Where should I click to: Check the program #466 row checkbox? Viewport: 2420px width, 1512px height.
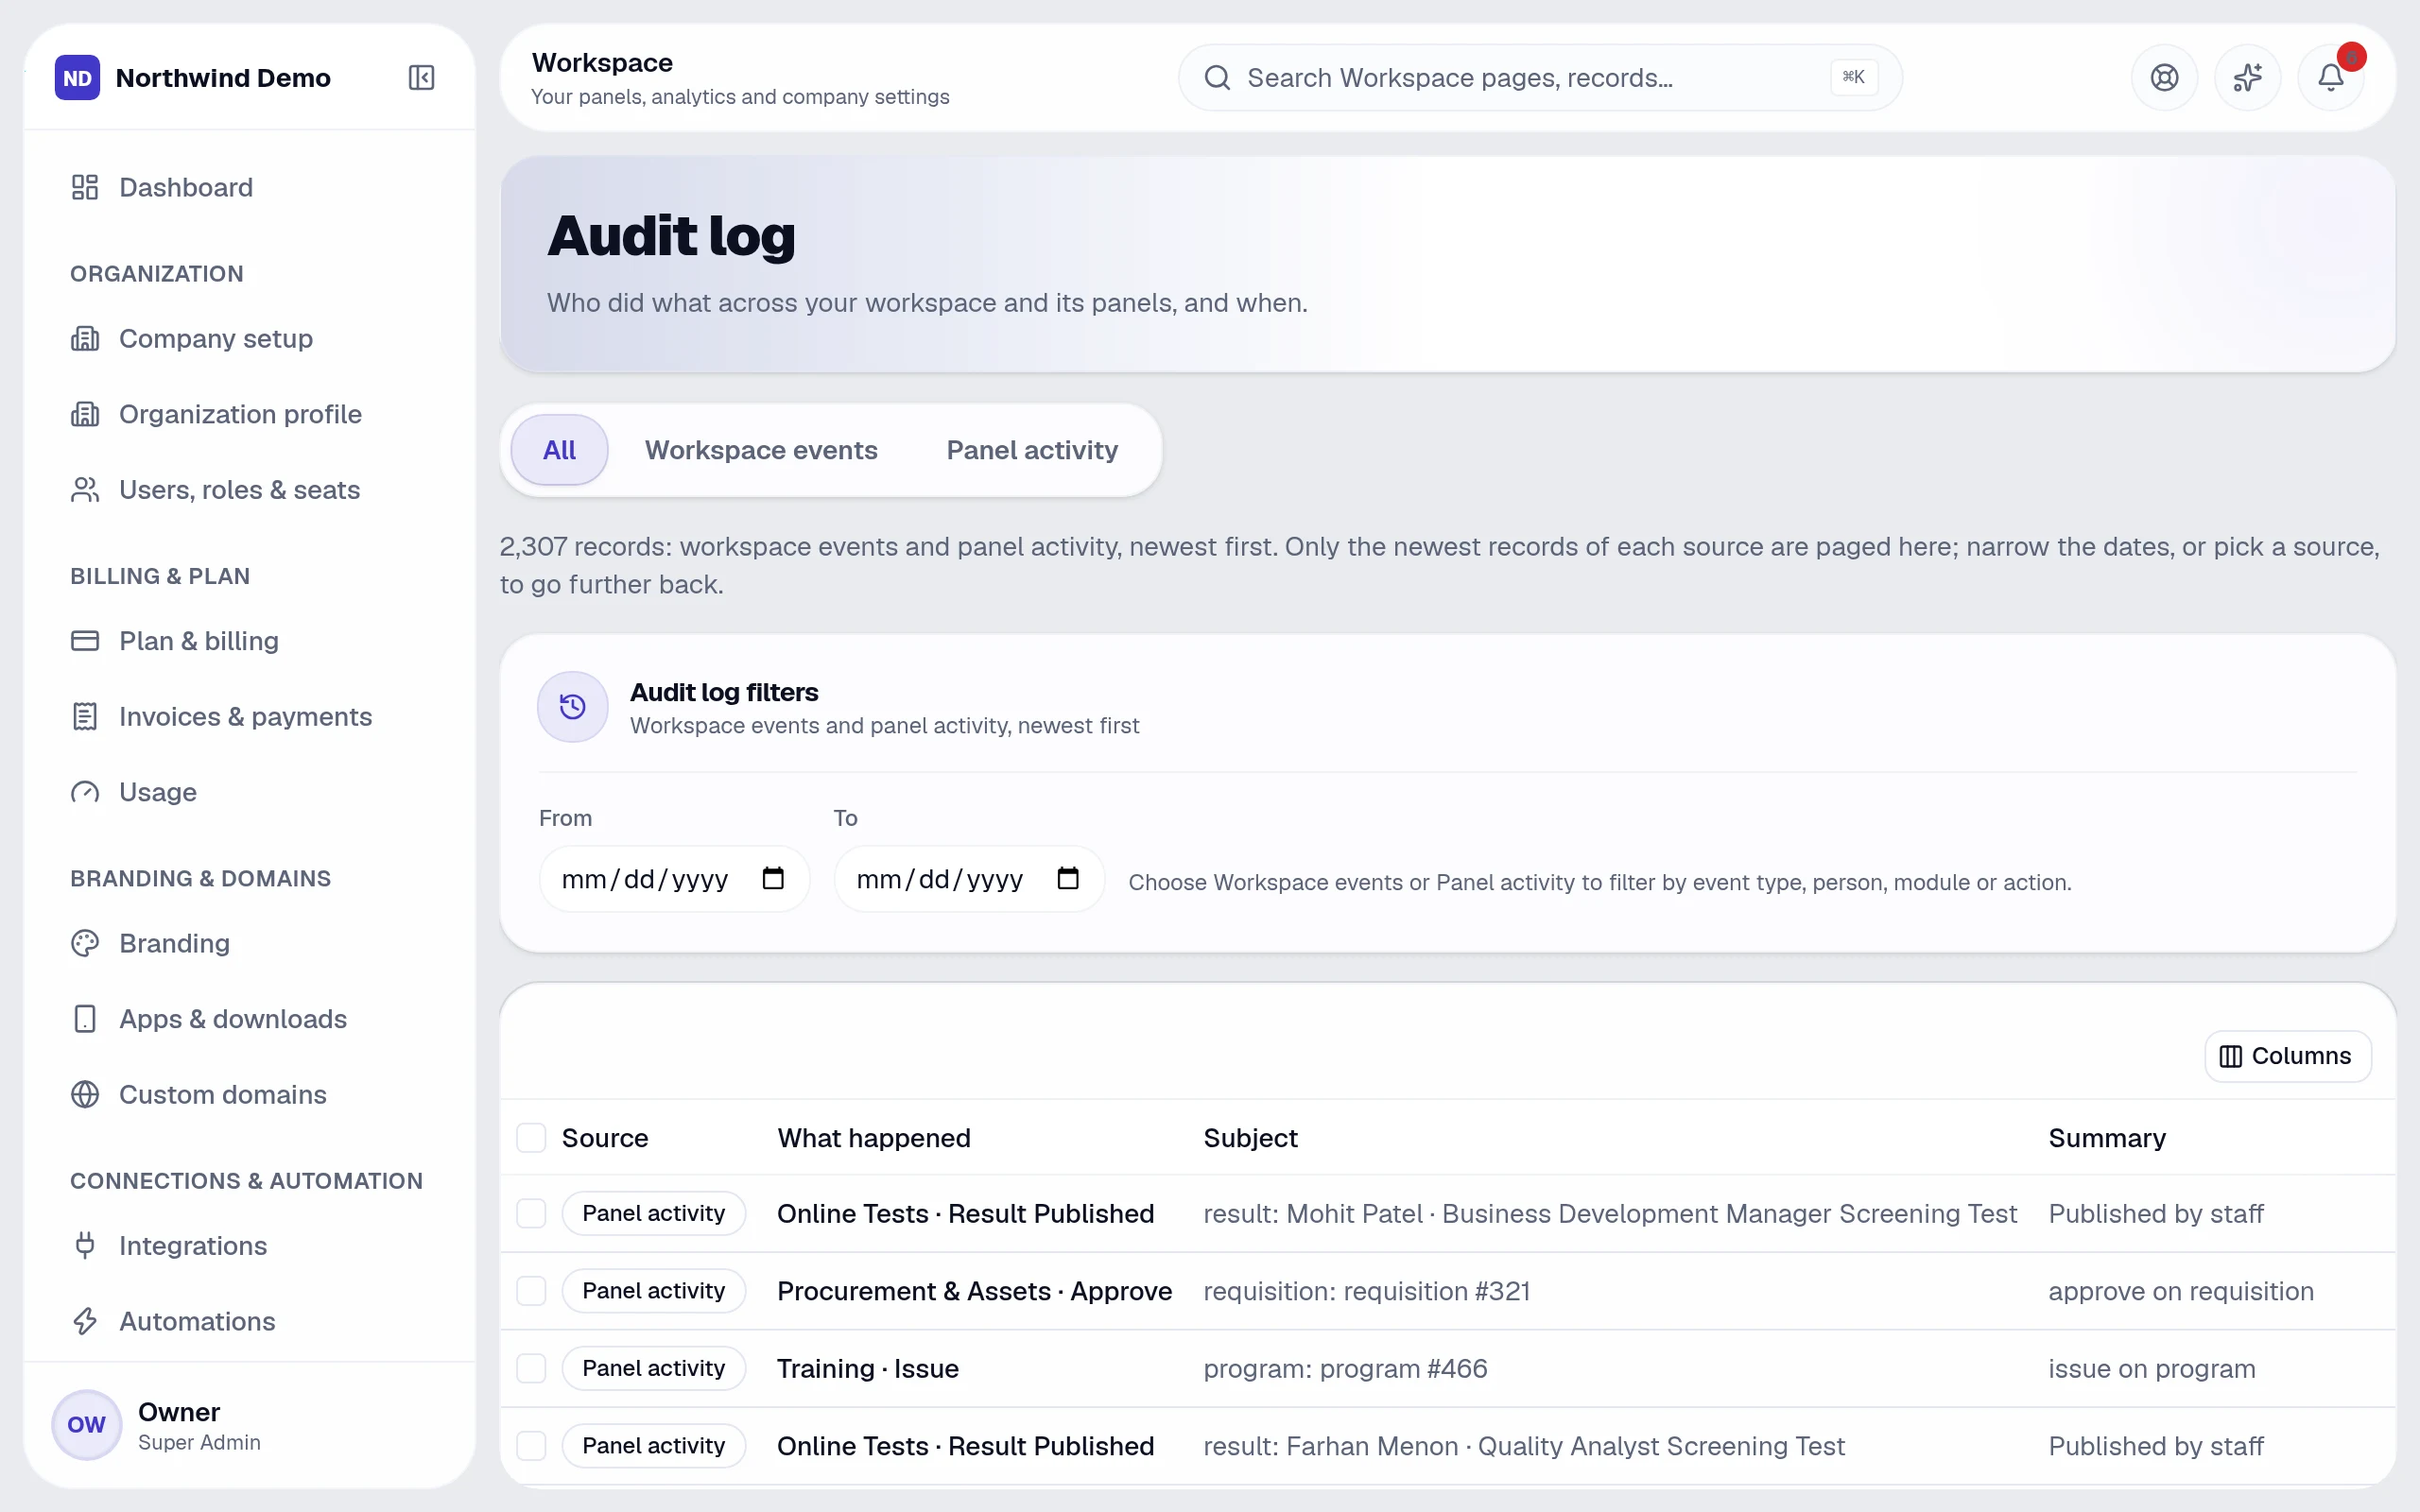[x=531, y=1368]
